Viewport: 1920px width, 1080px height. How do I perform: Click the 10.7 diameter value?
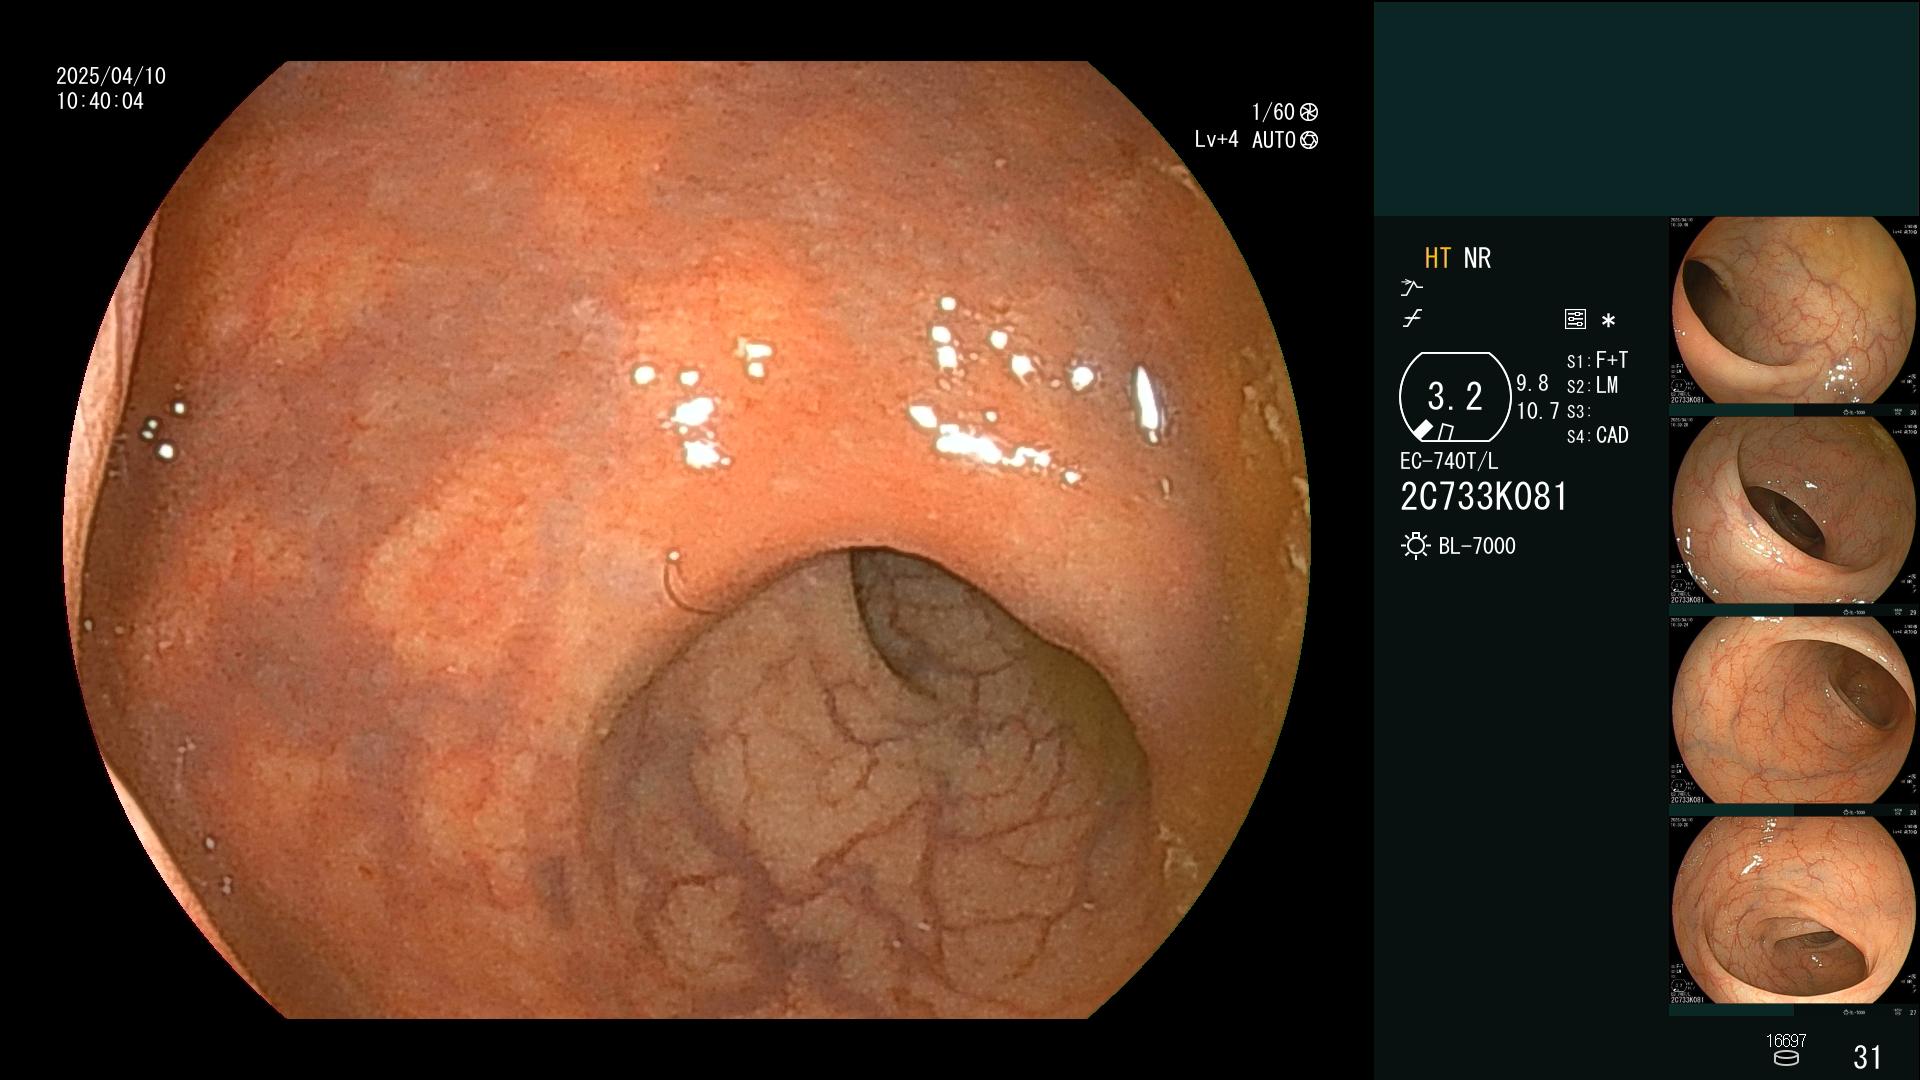click(x=1538, y=411)
